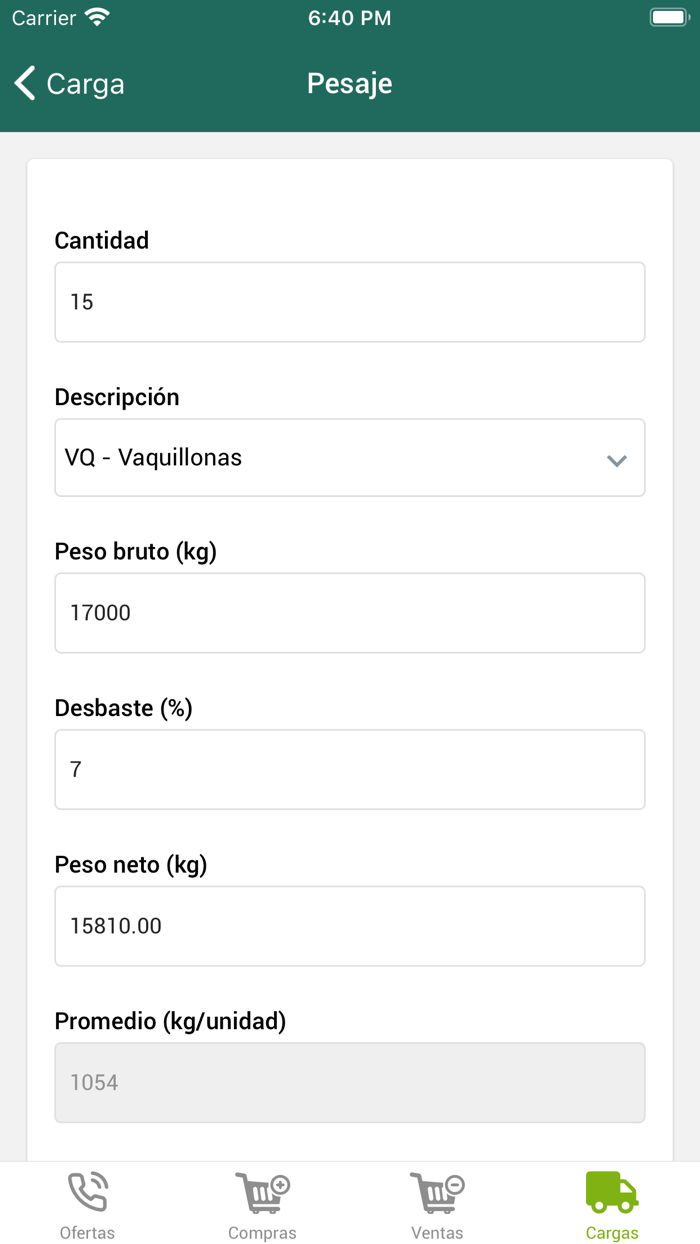Focus the Desbaste percentage field
Screen dimensions: 700x1244
coord(350,769)
